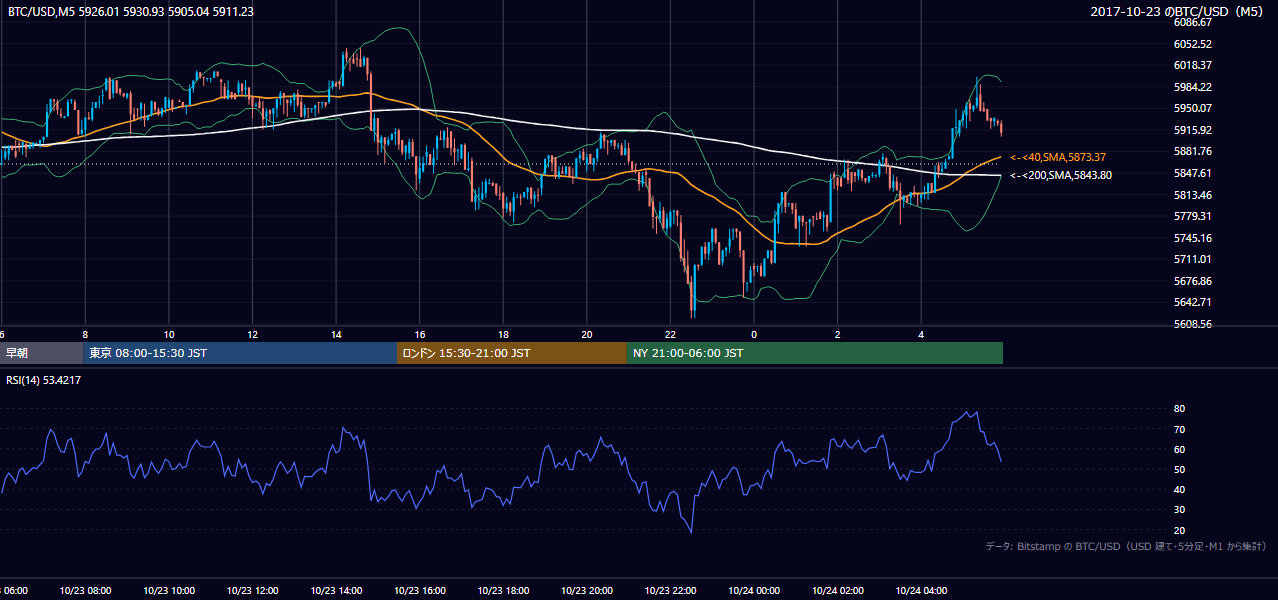Click hour tick 0 under the price chart

pyautogui.click(x=754, y=334)
